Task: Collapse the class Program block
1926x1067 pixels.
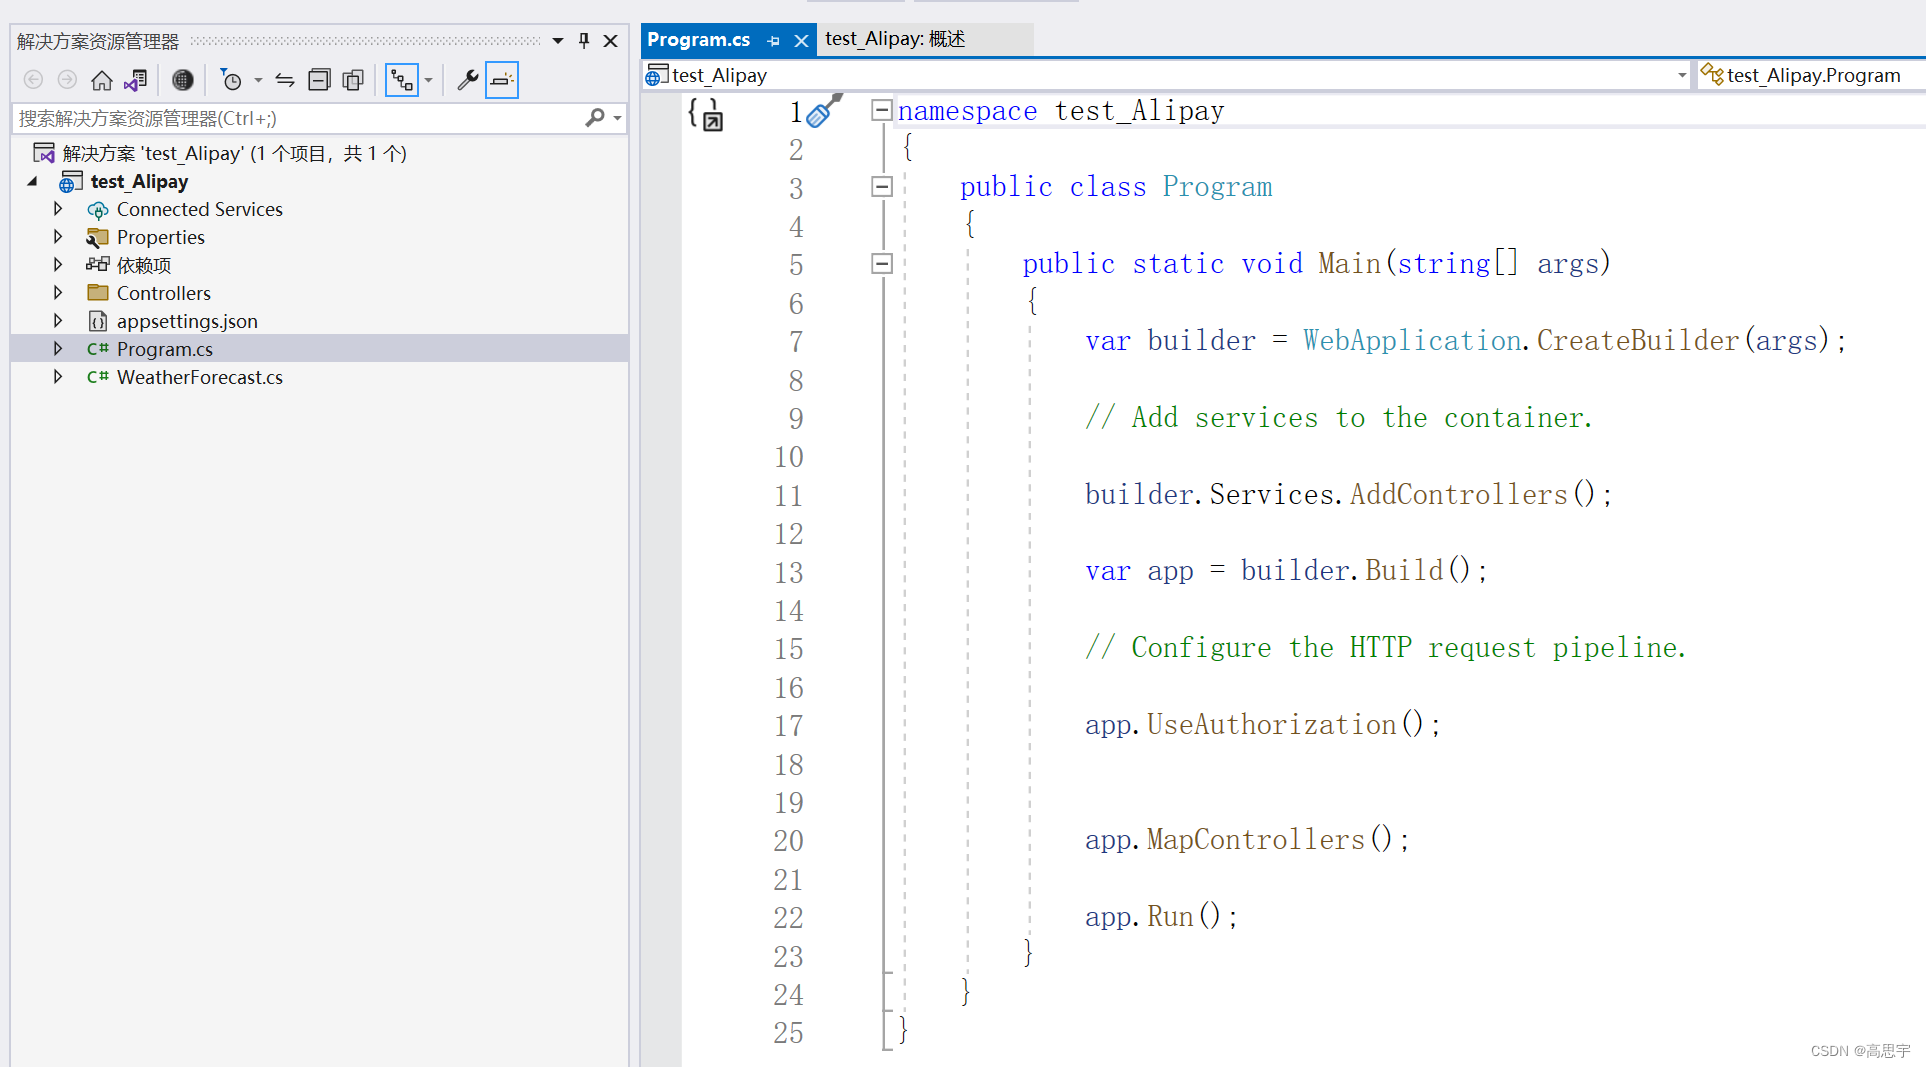Action: click(x=881, y=187)
